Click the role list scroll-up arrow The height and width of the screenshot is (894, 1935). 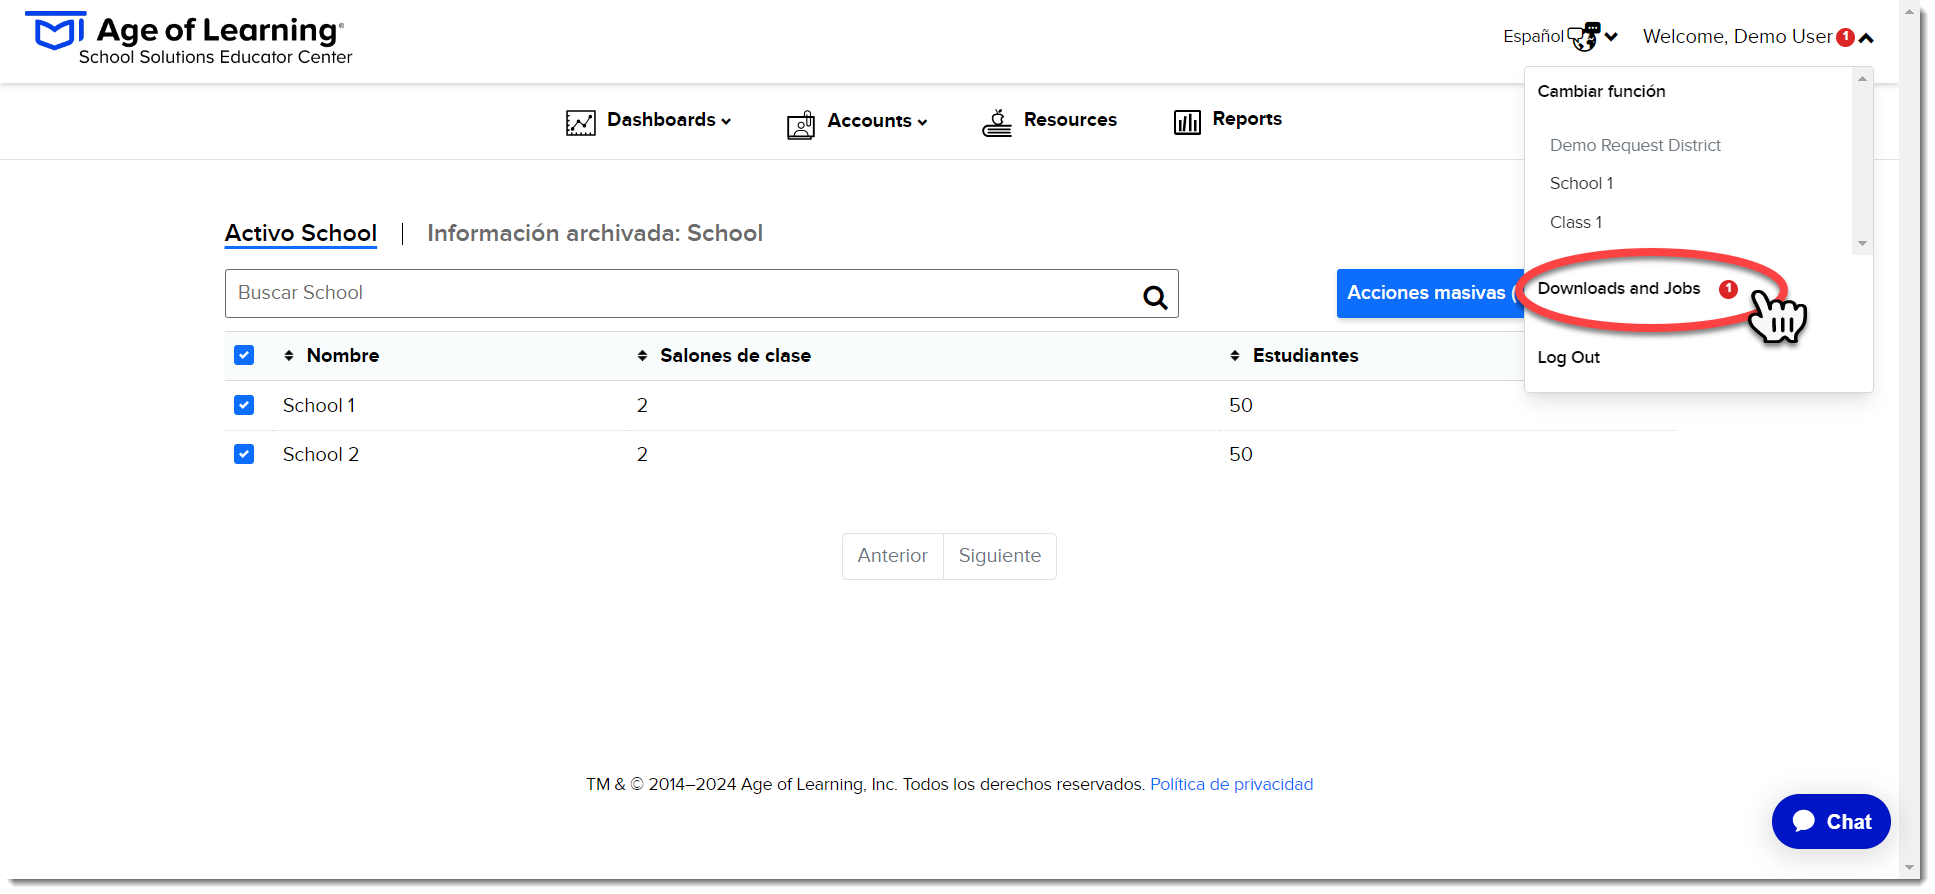pyautogui.click(x=1862, y=78)
